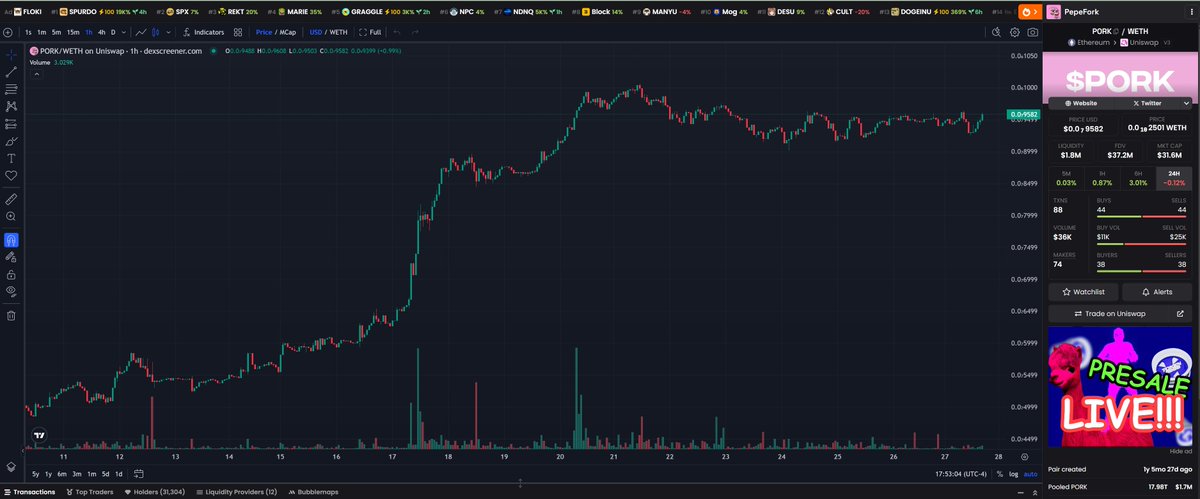Add PORK to Watchlist

[1083, 292]
